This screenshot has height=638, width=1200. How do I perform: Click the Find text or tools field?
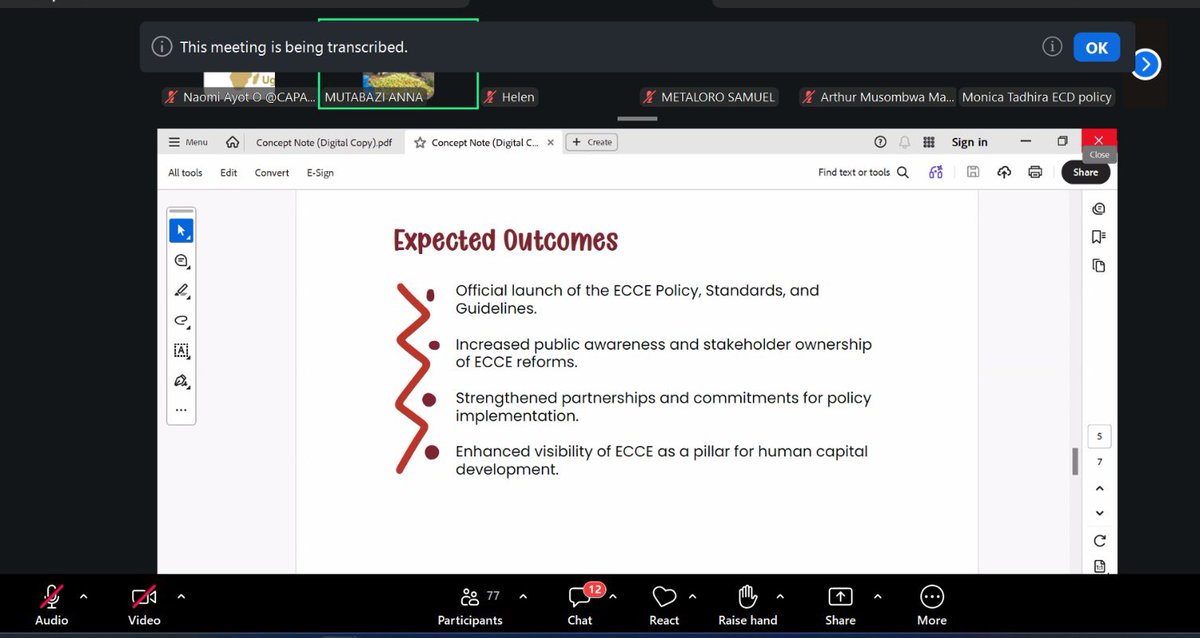point(853,172)
